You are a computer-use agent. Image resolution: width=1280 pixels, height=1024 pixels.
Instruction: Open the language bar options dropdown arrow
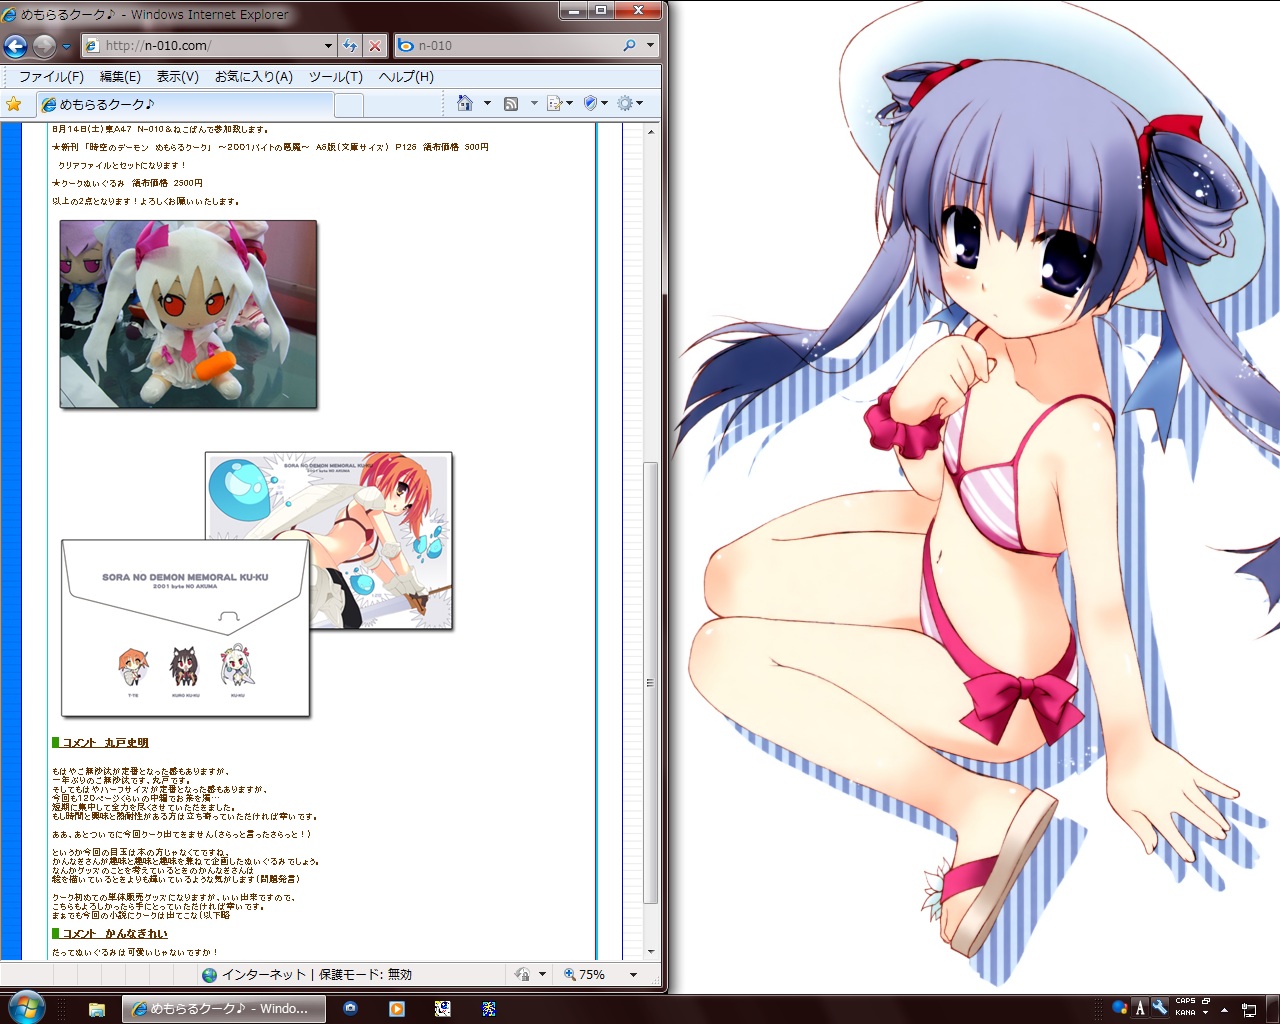(x=1206, y=1013)
